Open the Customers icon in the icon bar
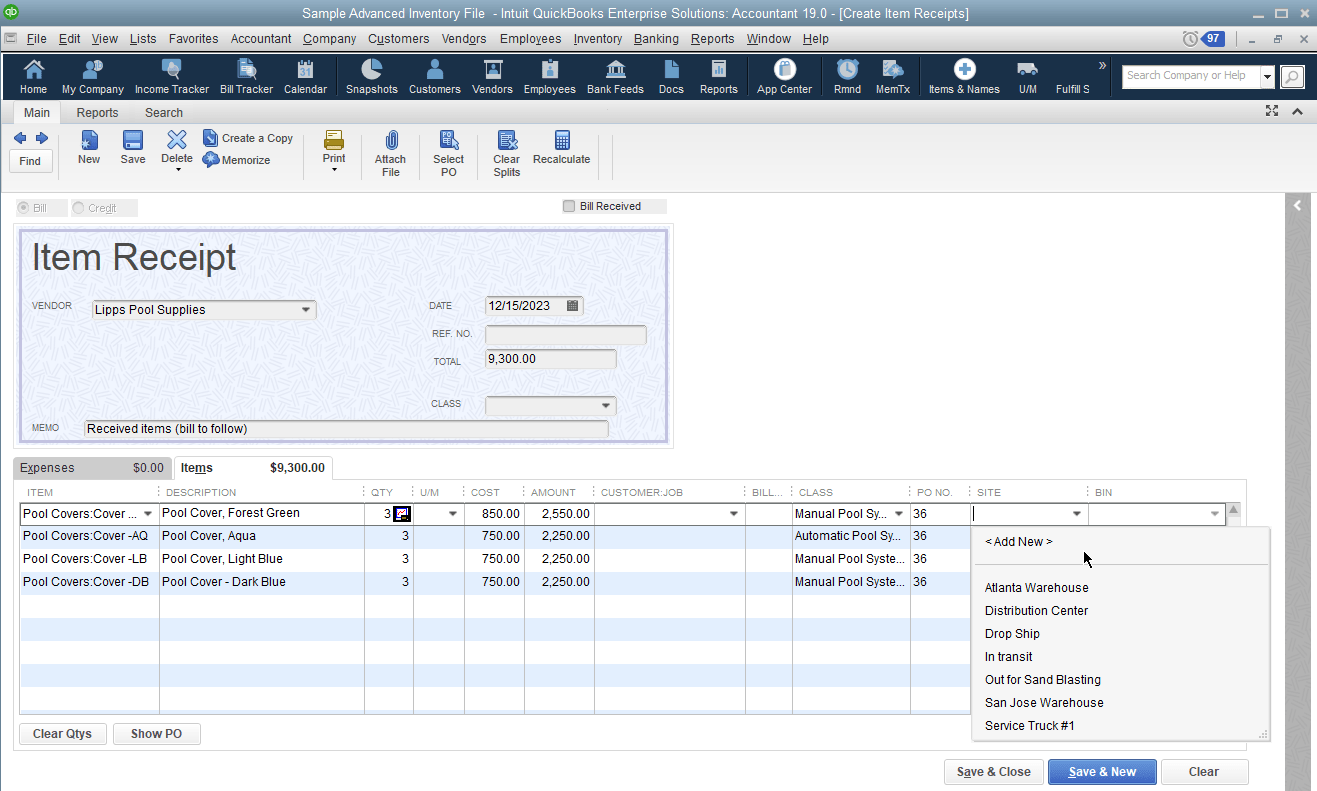 coord(435,77)
